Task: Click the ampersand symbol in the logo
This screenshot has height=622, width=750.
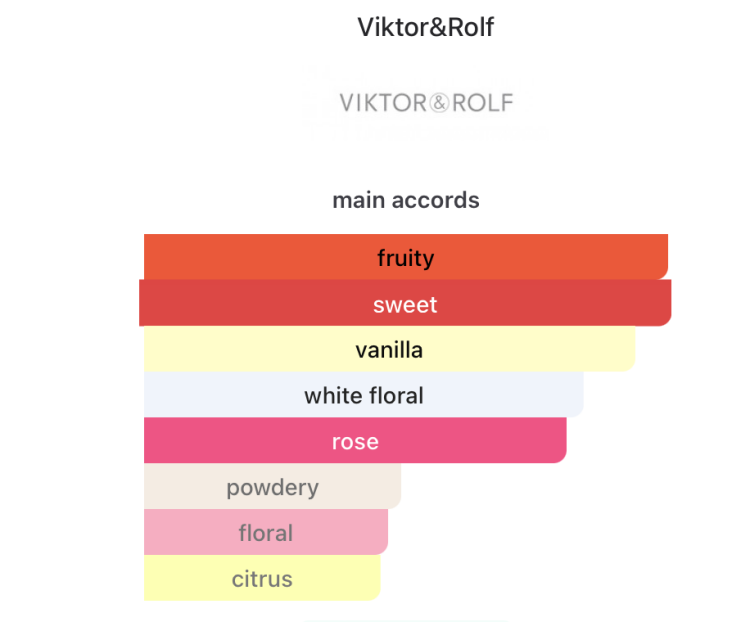Action: 438,102
